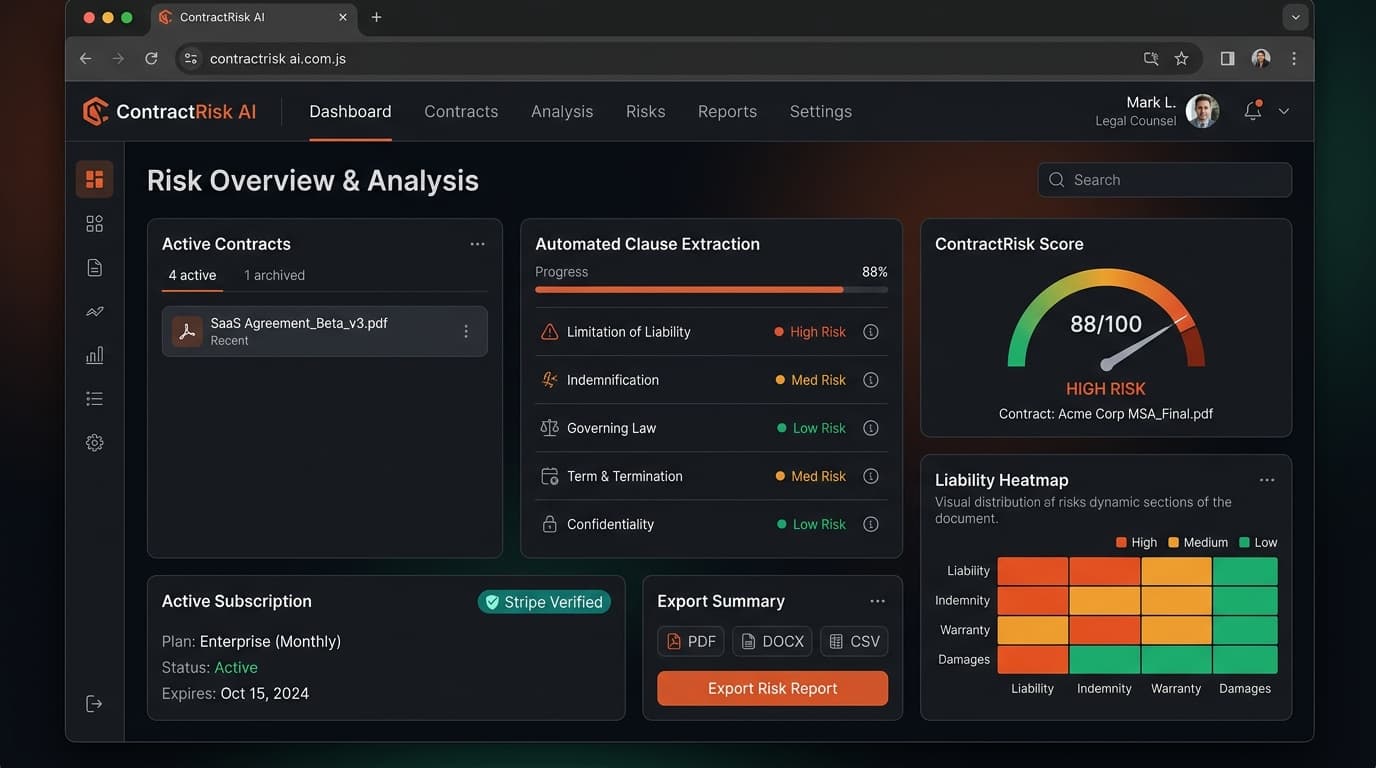This screenshot has width=1376, height=768.
Task: Click the info icon for Limitation of Liability
Action: click(x=871, y=332)
